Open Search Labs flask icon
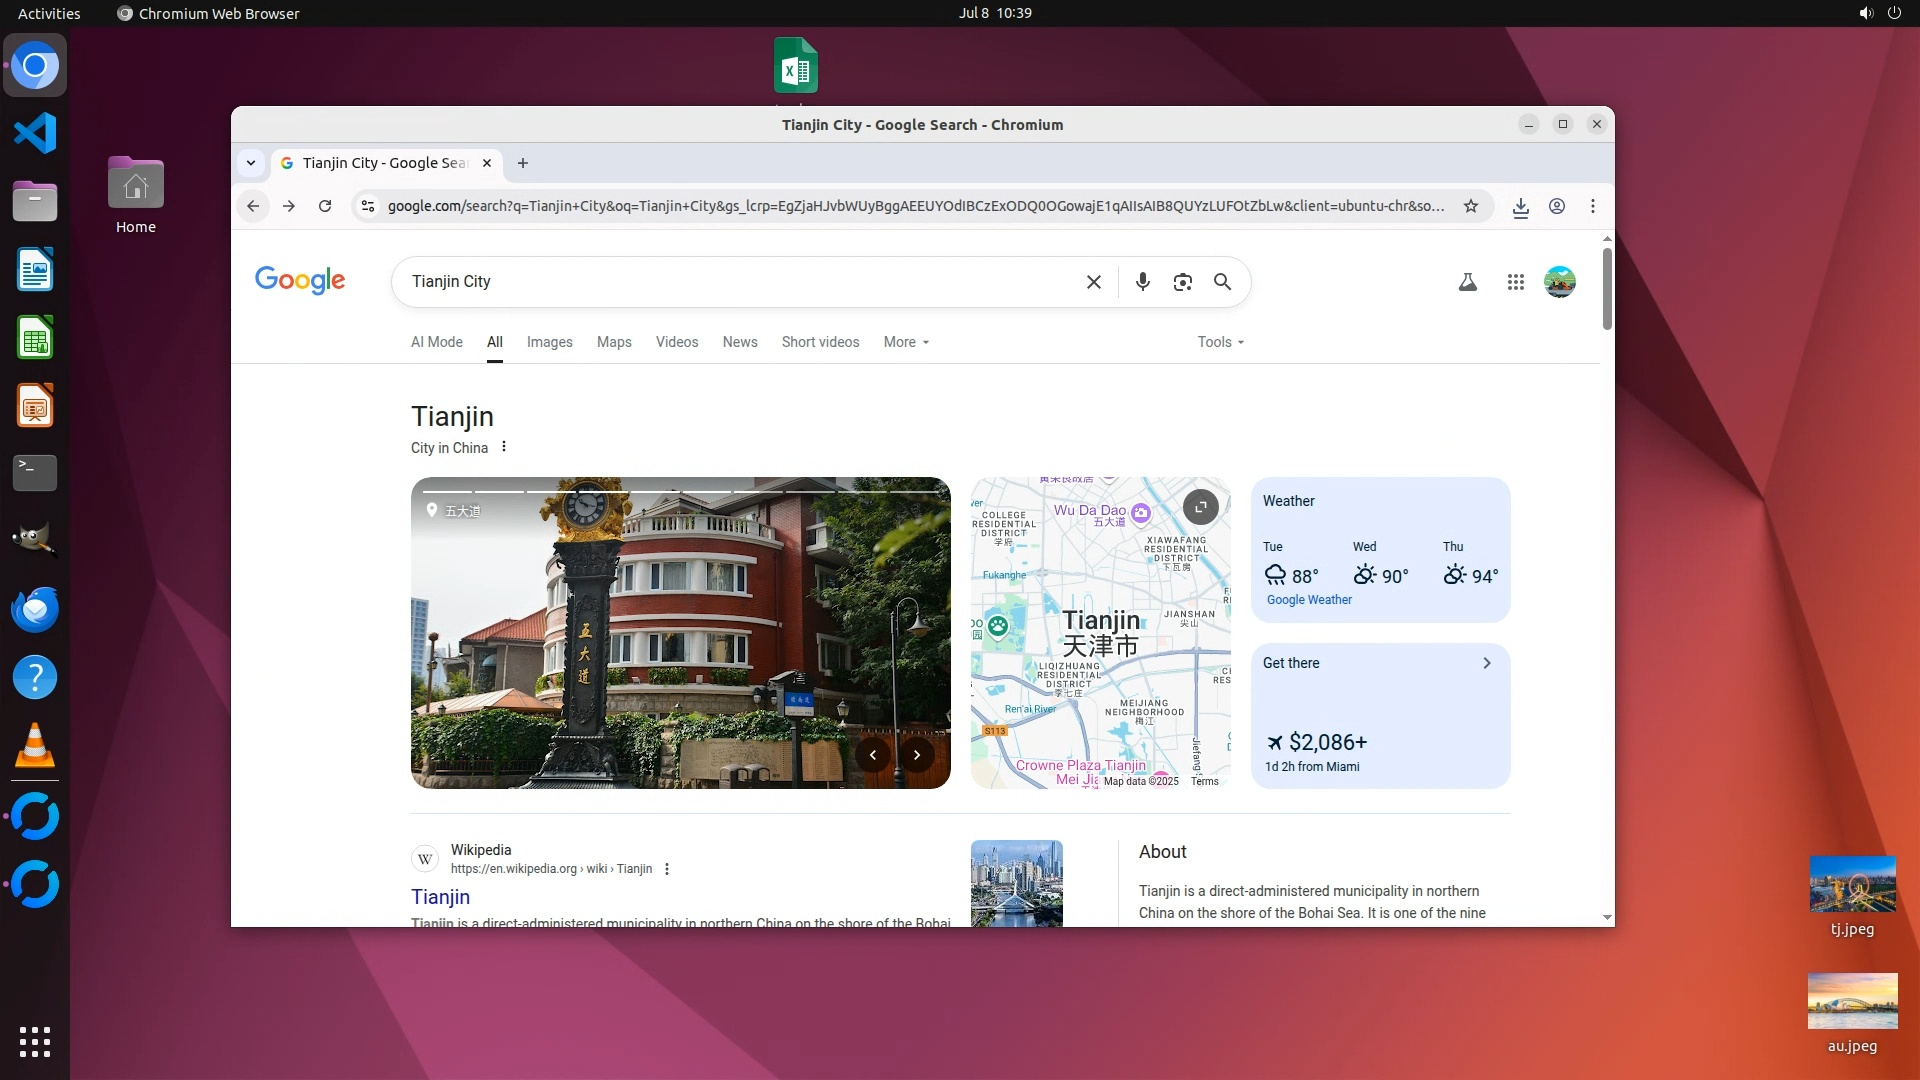This screenshot has width=1920, height=1080. (1467, 282)
